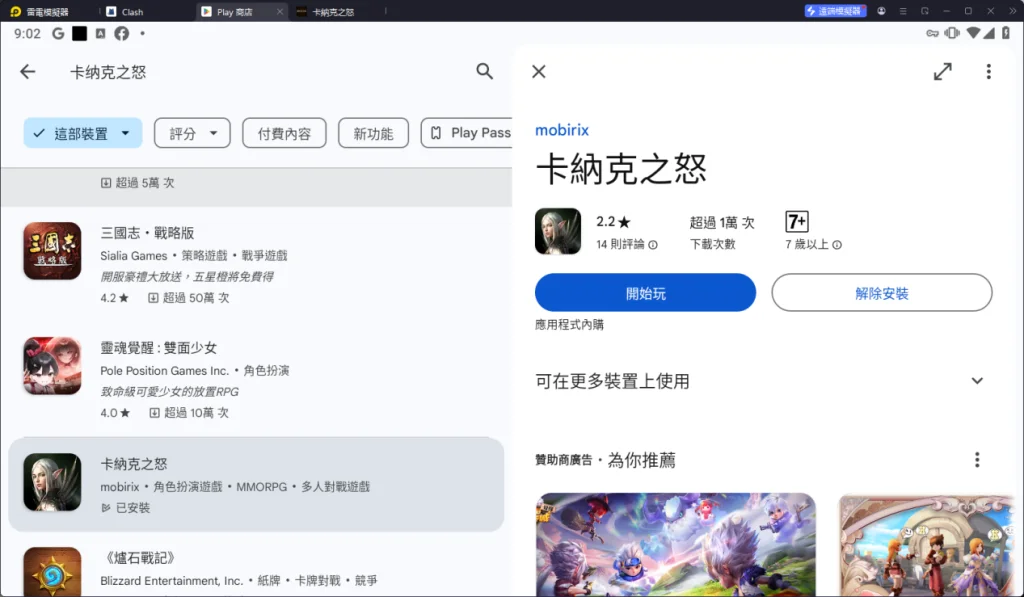The width and height of the screenshot is (1024, 597).
Task: Open the 靈魂覺醒:雙面少女 search result
Action: [x=256, y=379]
